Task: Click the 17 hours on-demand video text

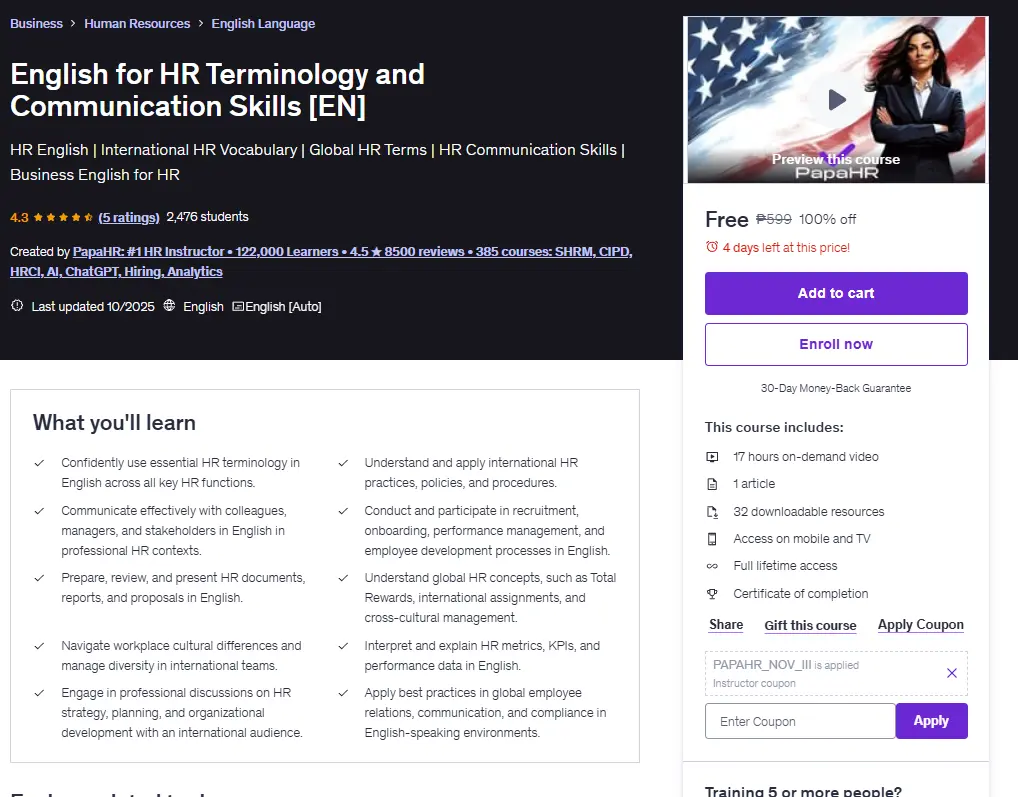Action: click(x=806, y=457)
